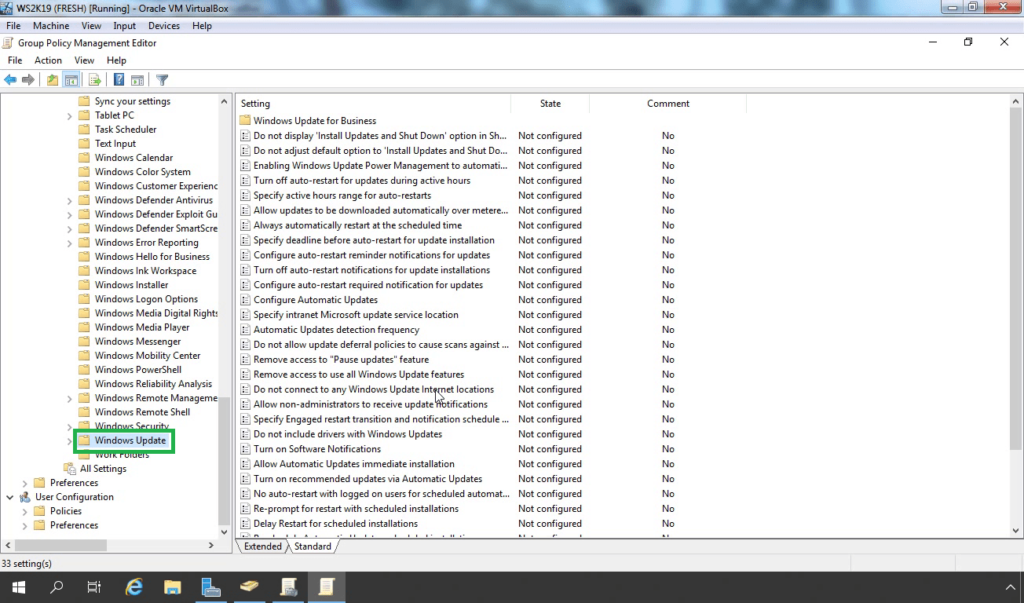Click the Task Scheduler folder icon
This screenshot has width=1024, height=603.
coord(84,129)
